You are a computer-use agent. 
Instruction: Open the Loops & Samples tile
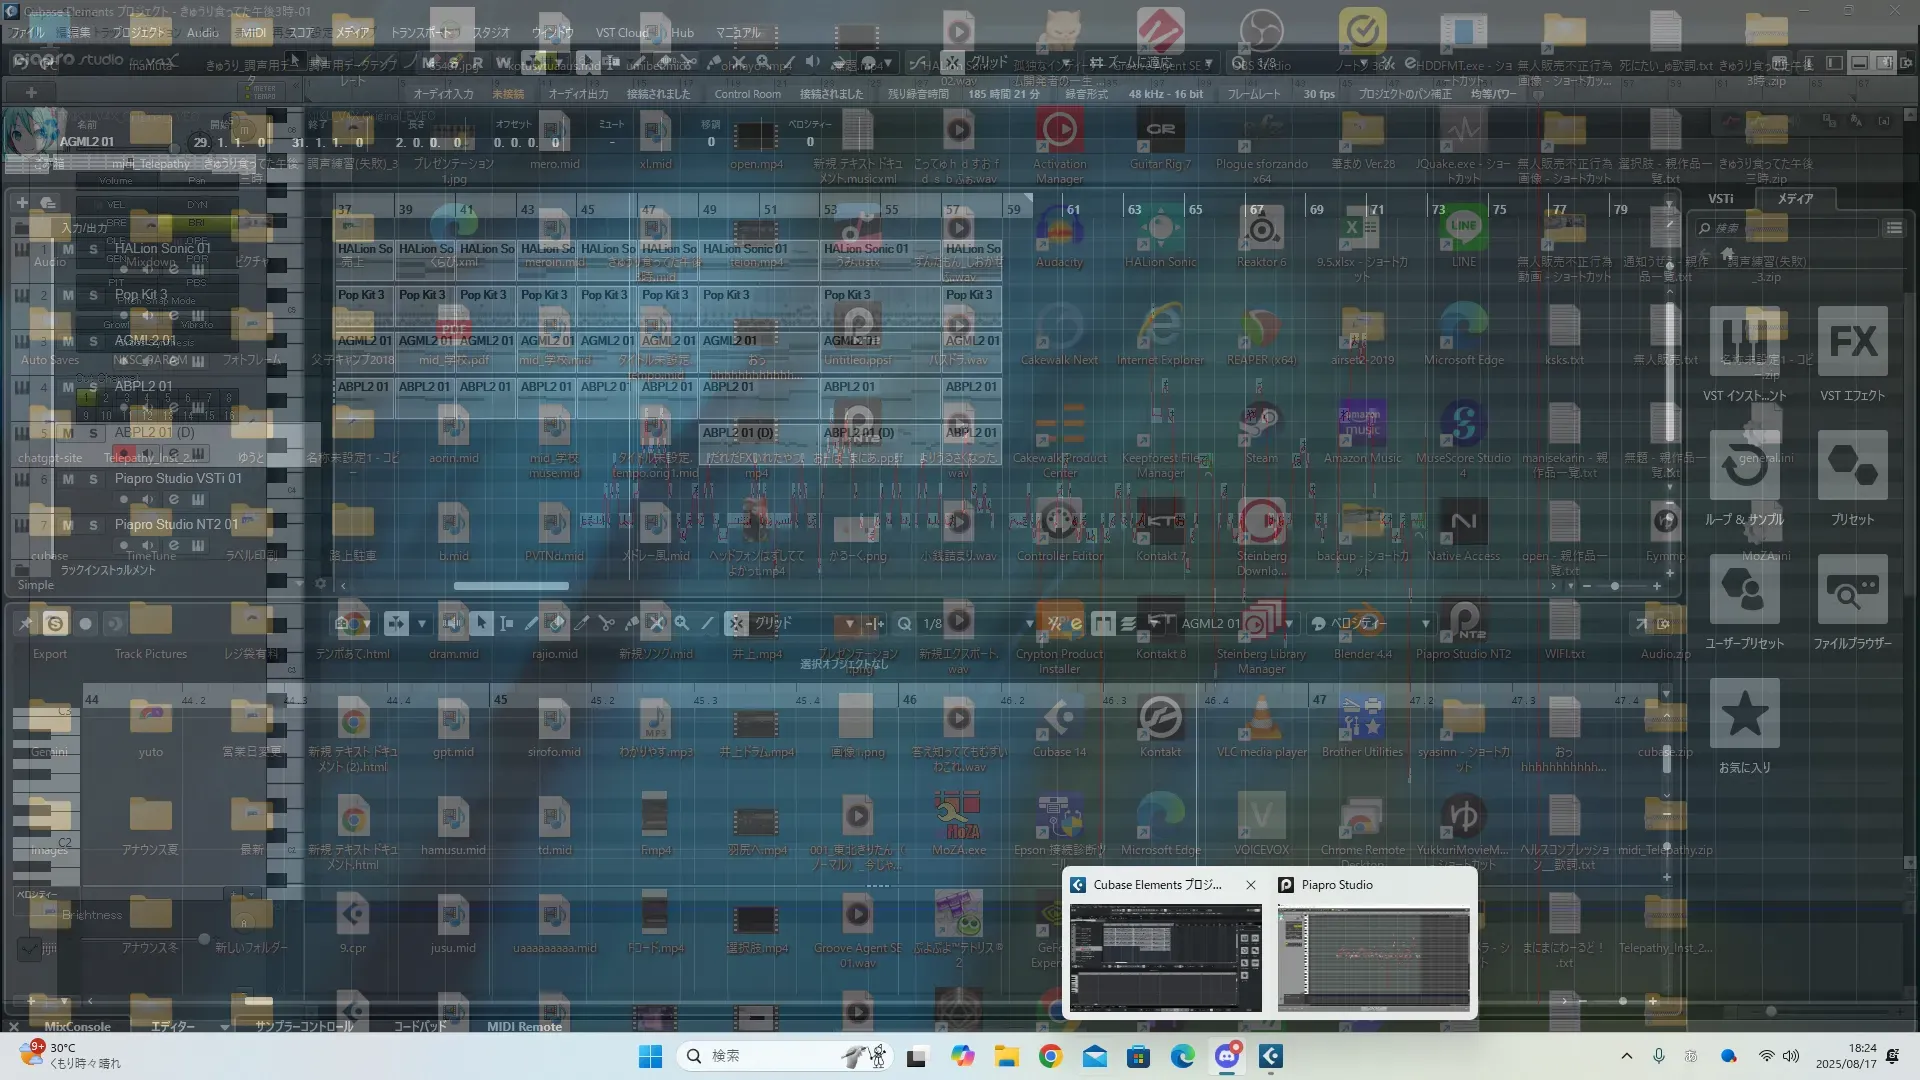click(x=1744, y=467)
